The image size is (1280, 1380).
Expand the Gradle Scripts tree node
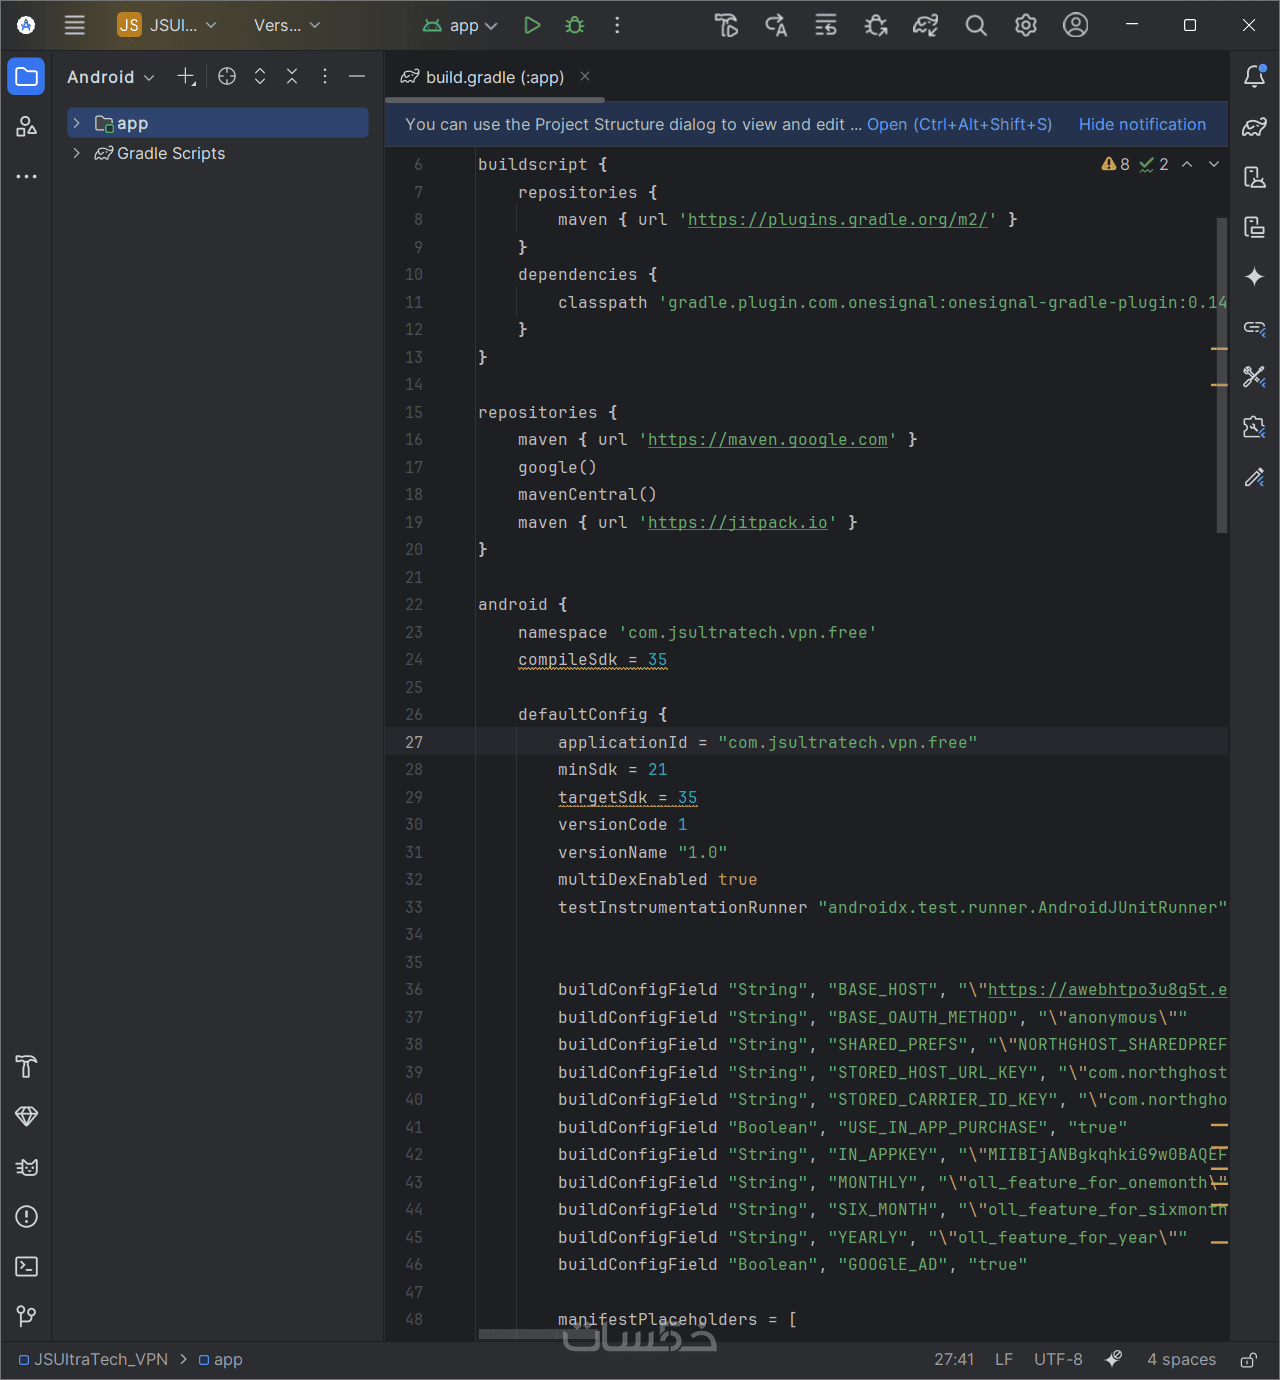click(x=76, y=153)
